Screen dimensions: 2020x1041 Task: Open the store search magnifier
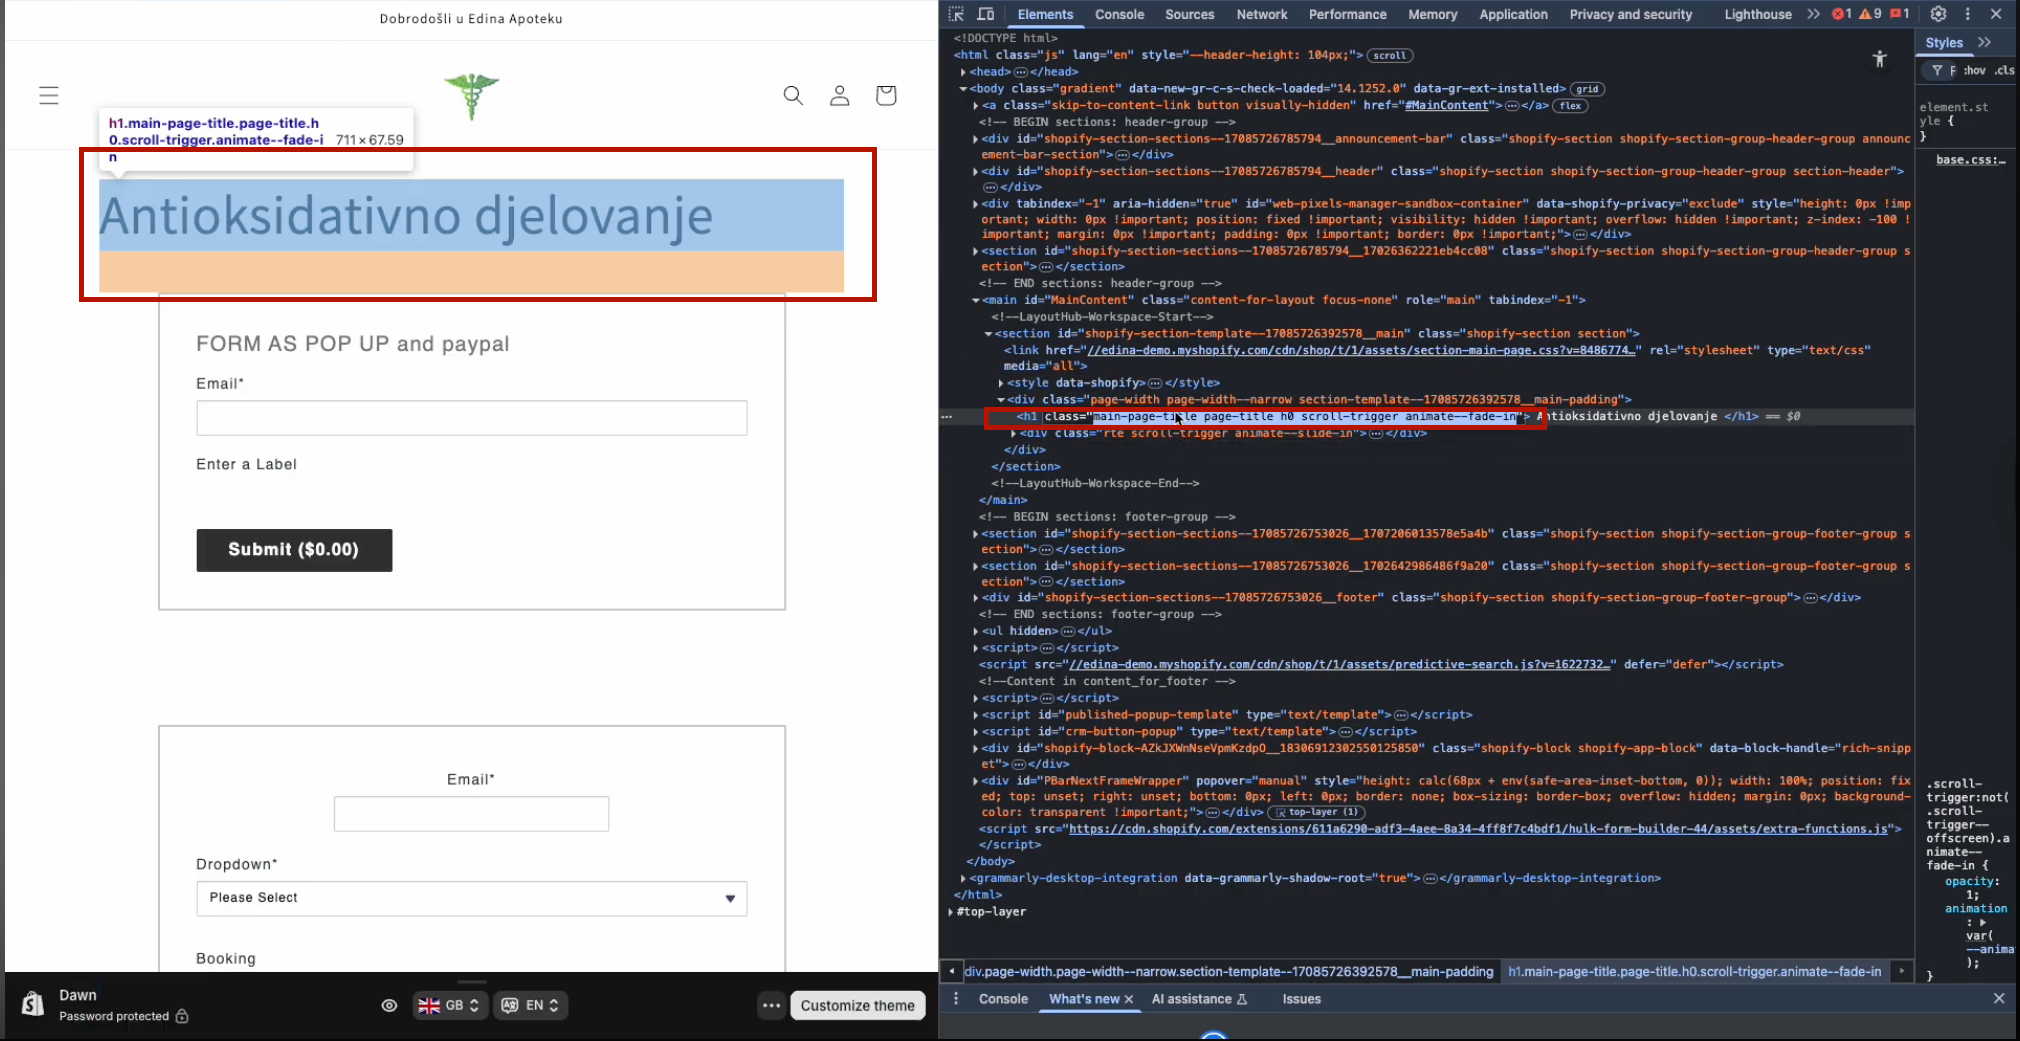793,95
